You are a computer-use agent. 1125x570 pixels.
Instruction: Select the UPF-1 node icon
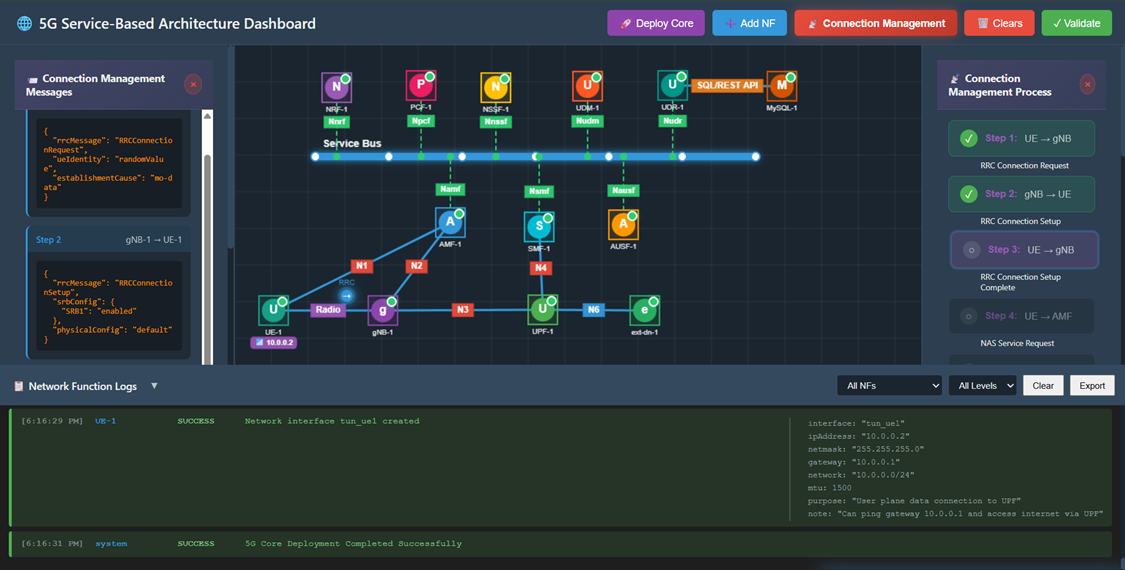542,310
